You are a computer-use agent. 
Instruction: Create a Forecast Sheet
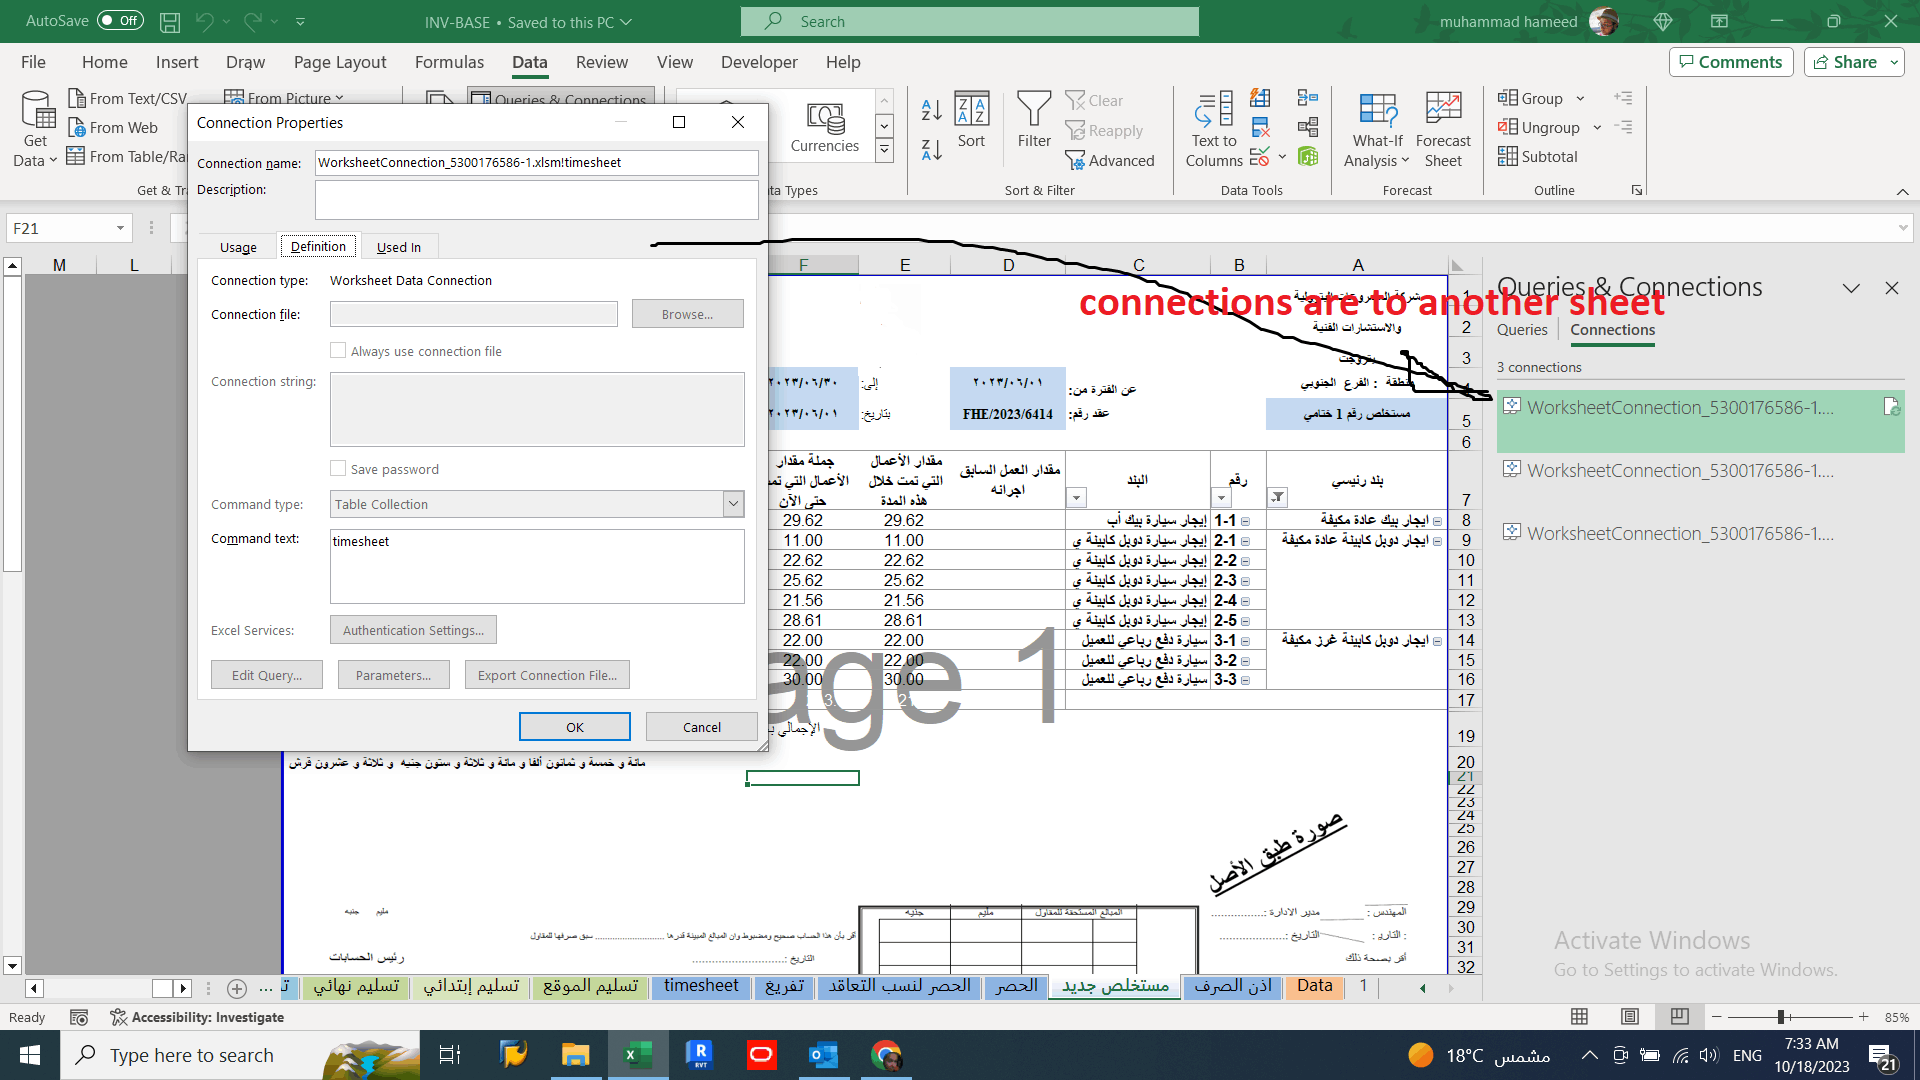coord(1443,130)
